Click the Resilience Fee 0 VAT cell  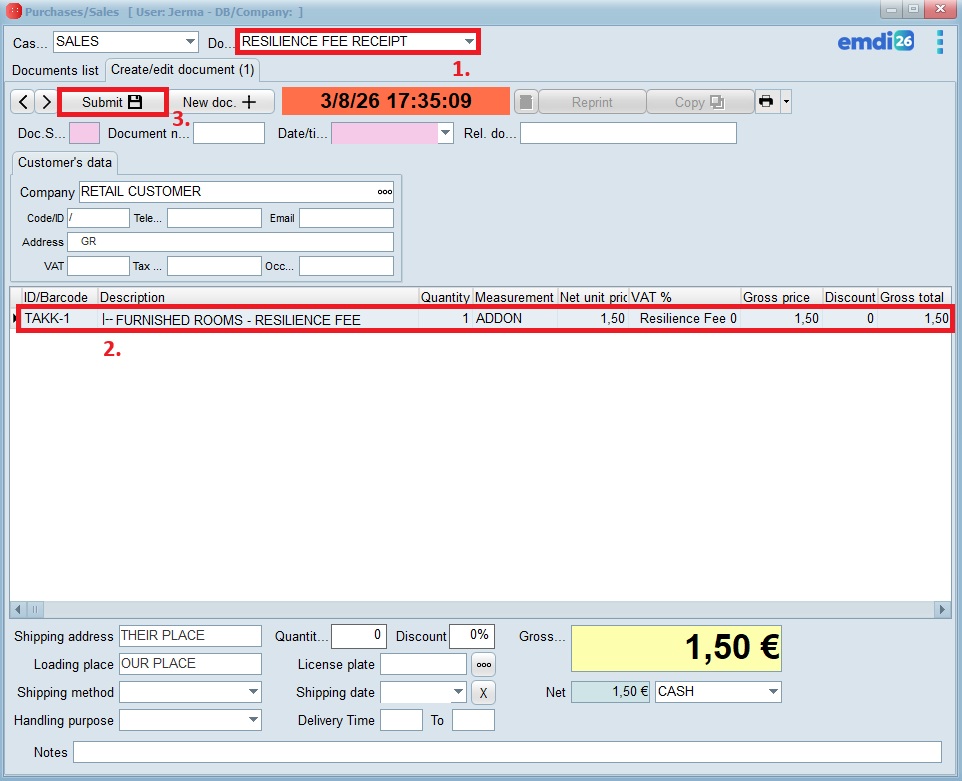coord(685,318)
